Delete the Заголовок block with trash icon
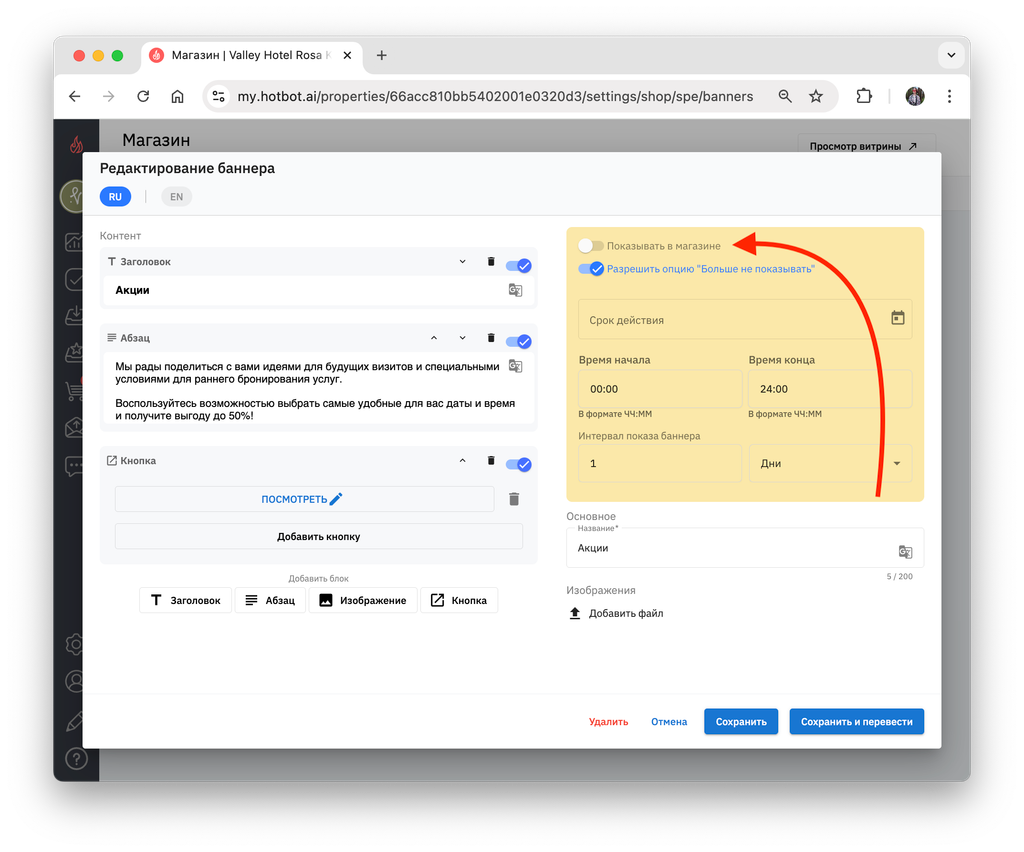The width and height of the screenshot is (1024, 852). (491, 262)
